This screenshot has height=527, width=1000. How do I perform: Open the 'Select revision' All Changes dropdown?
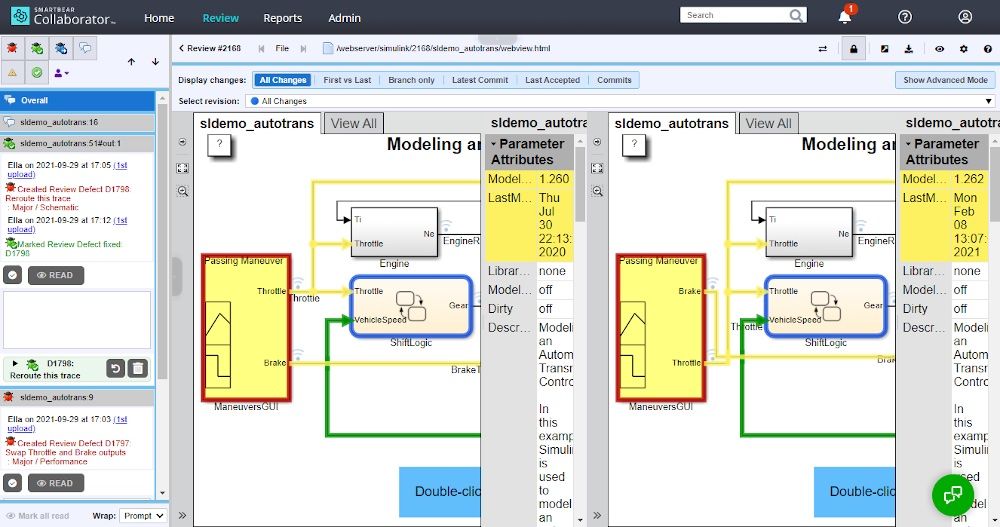620,101
